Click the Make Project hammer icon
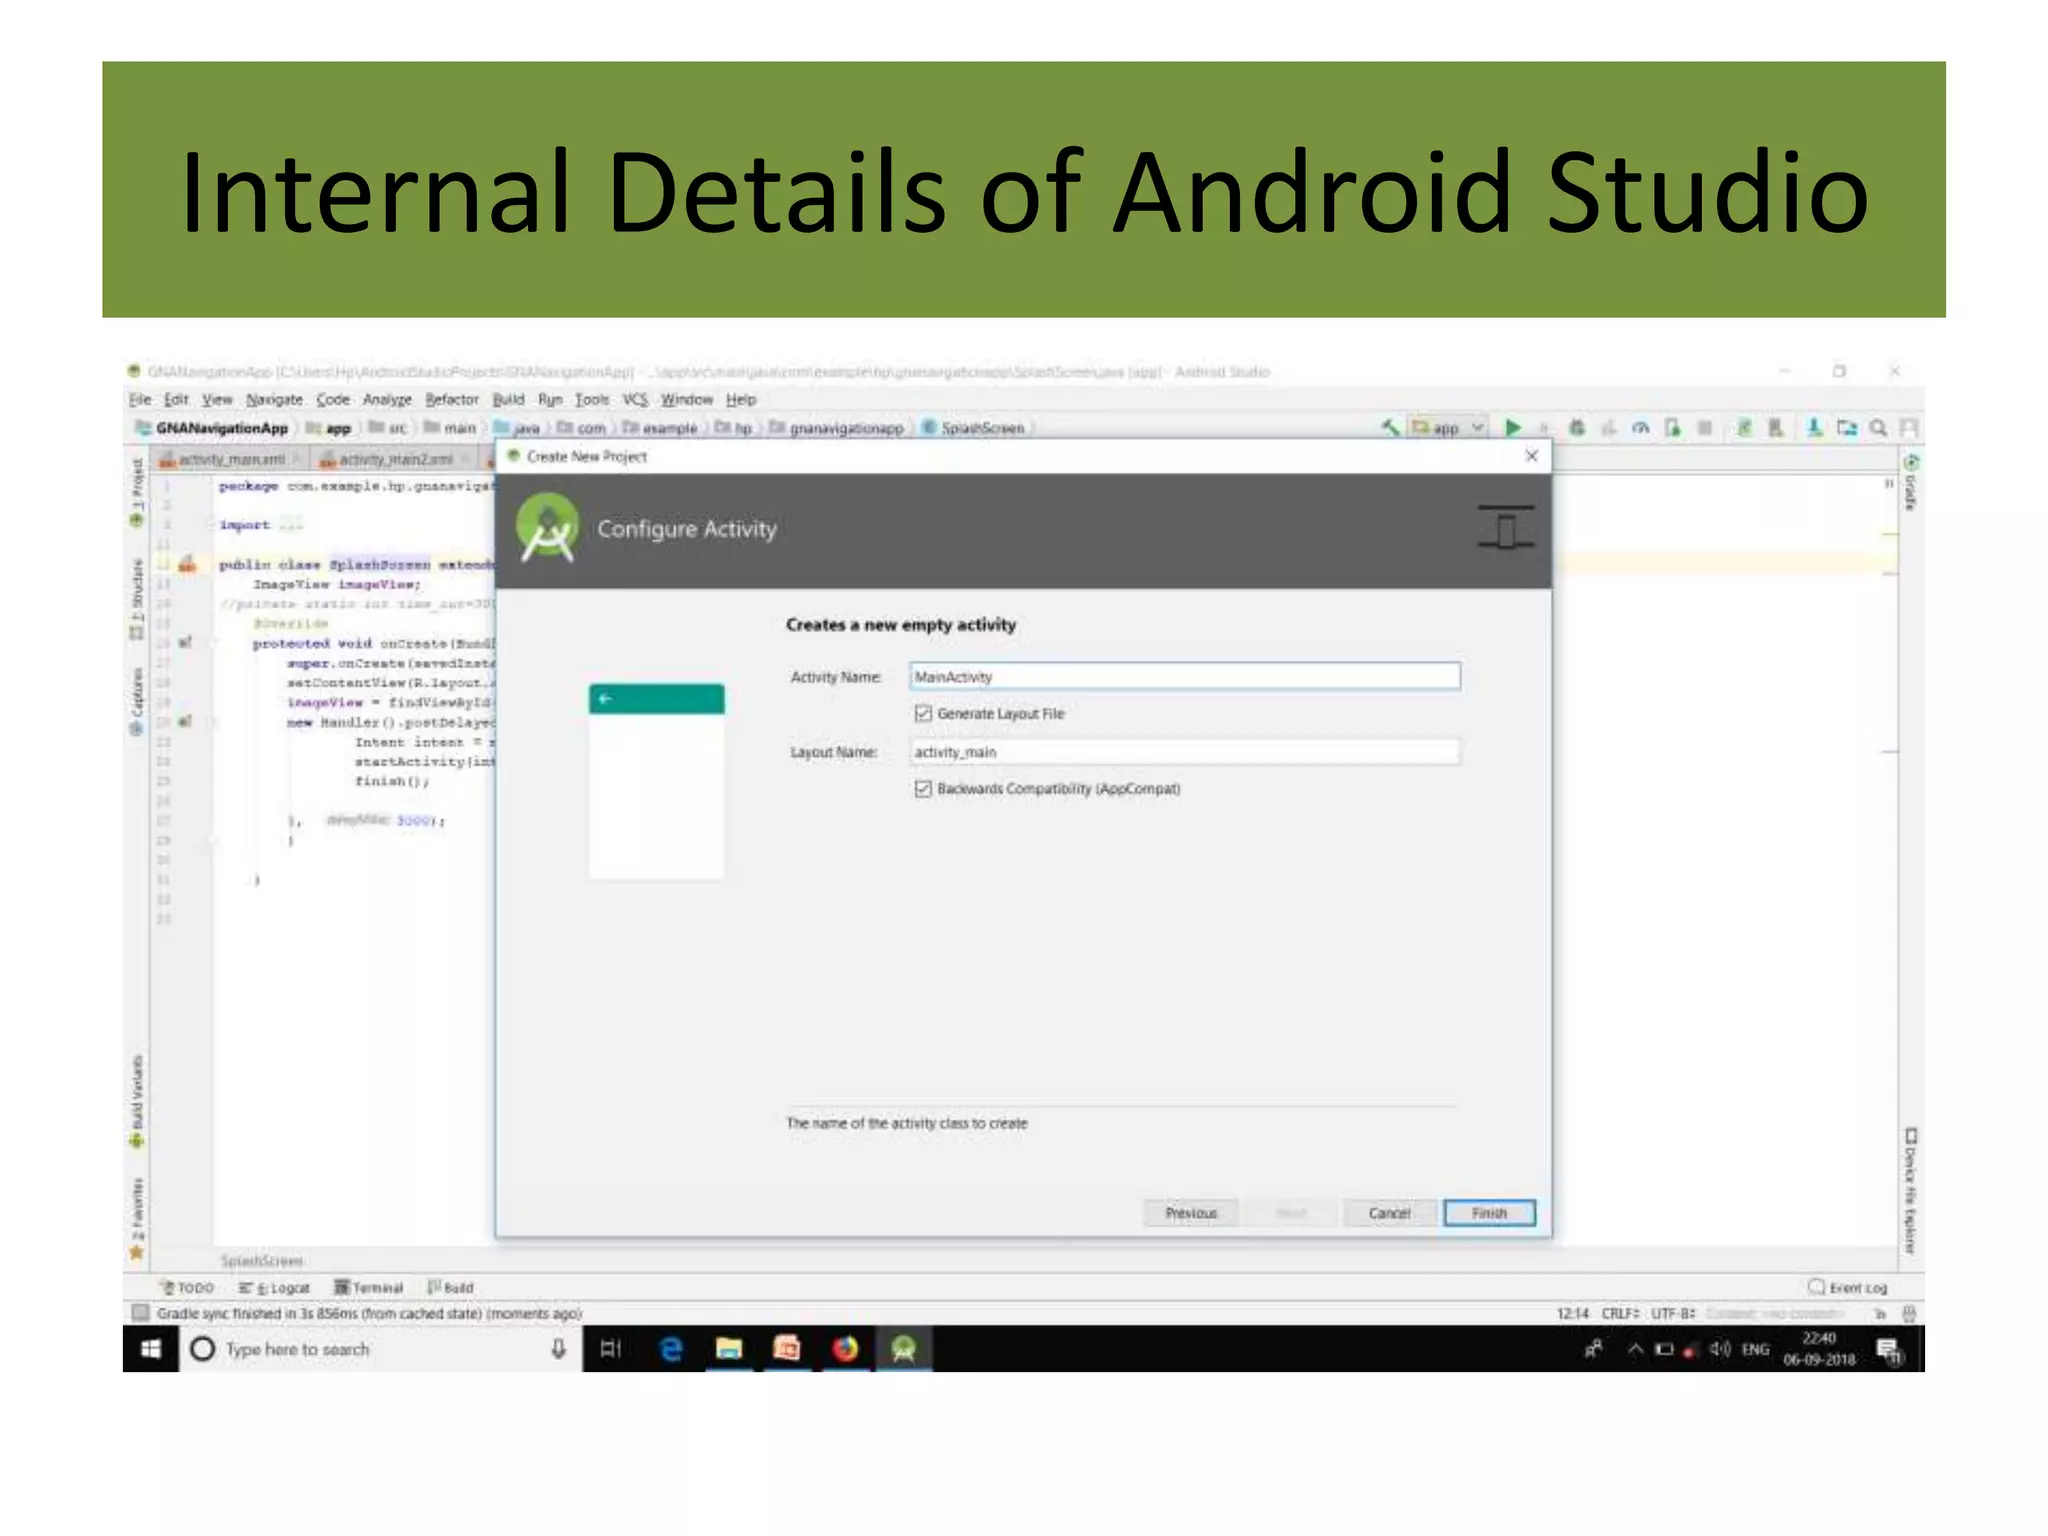The width and height of the screenshot is (2048, 1536). pyautogui.click(x=1389, y=427)
